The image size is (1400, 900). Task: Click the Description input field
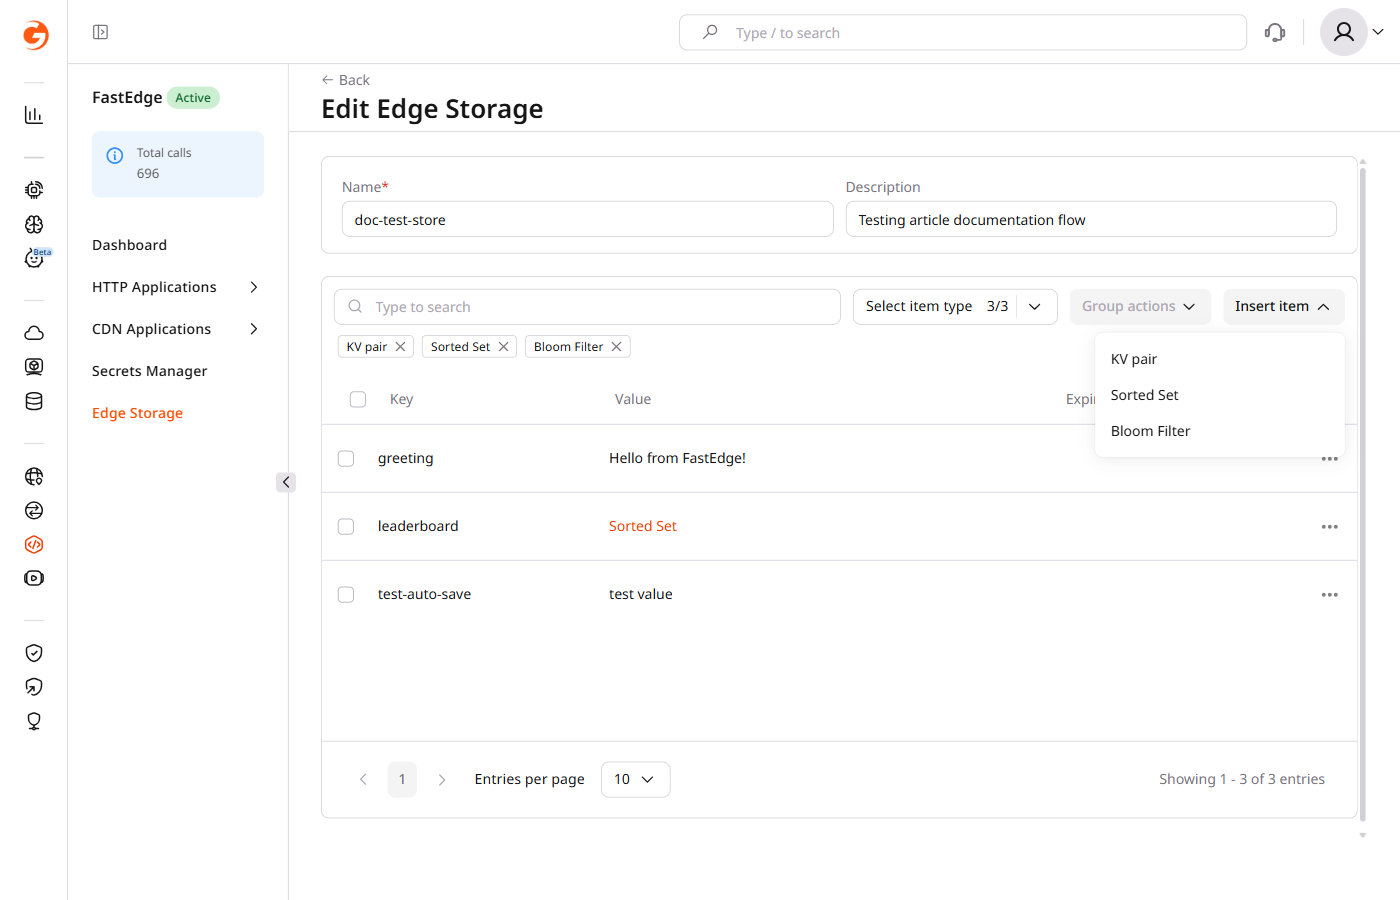1091,219
